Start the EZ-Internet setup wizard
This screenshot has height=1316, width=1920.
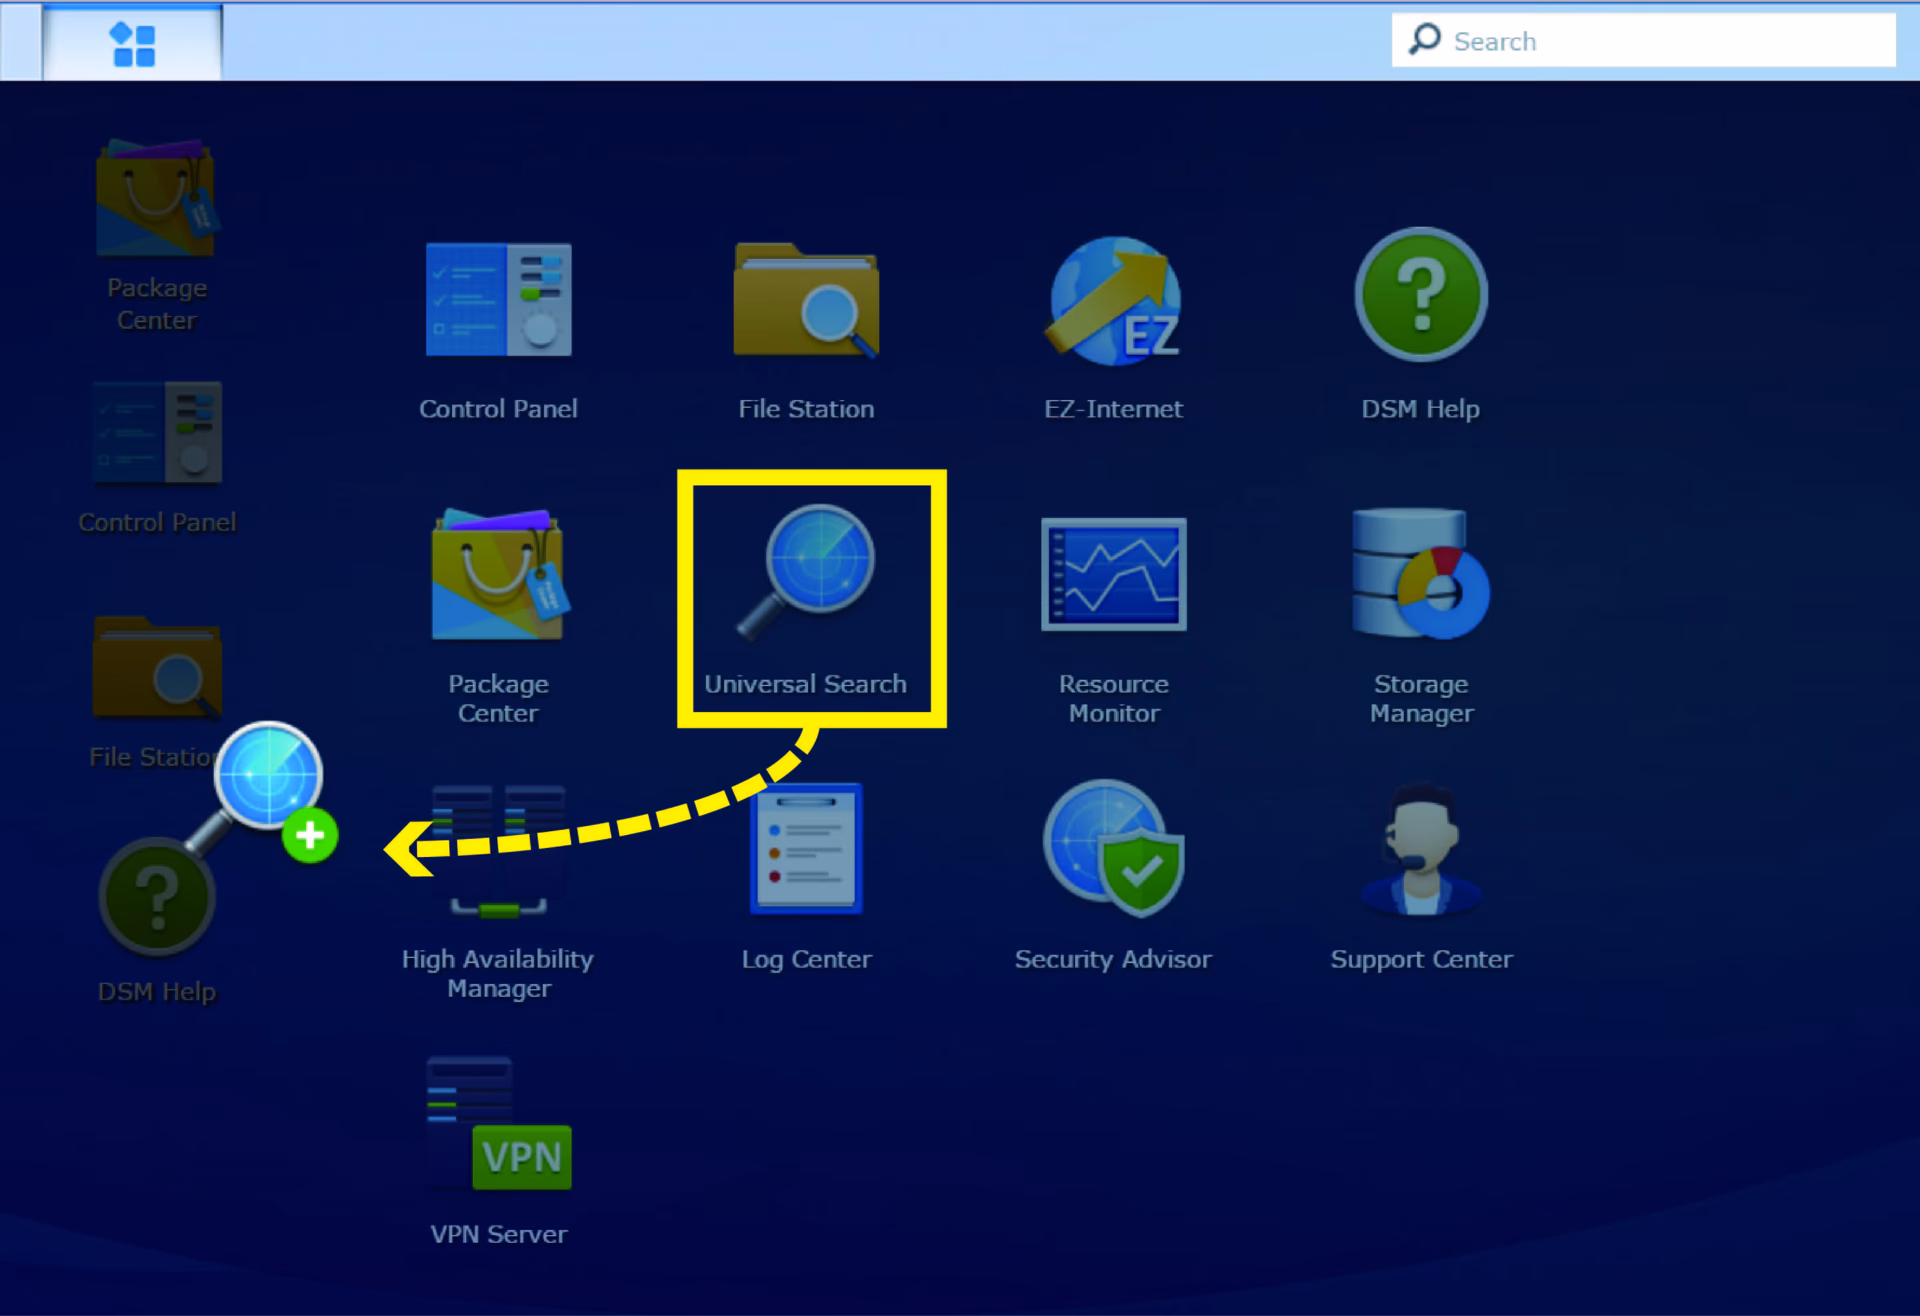1113,300
